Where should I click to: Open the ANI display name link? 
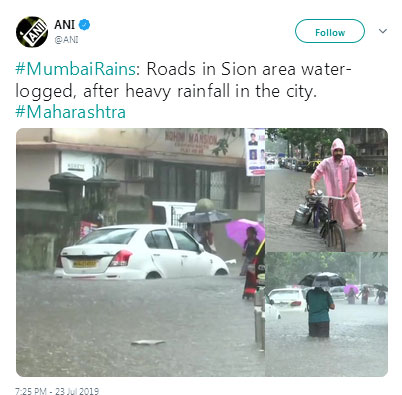click(65, 25)
